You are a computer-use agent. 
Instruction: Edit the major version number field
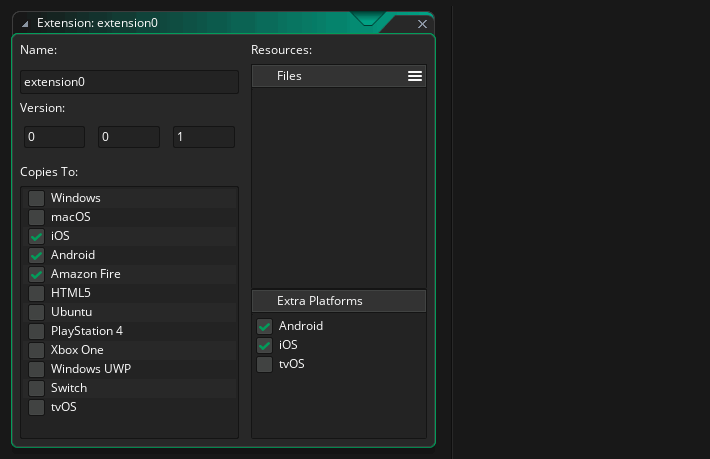[54, 137]
